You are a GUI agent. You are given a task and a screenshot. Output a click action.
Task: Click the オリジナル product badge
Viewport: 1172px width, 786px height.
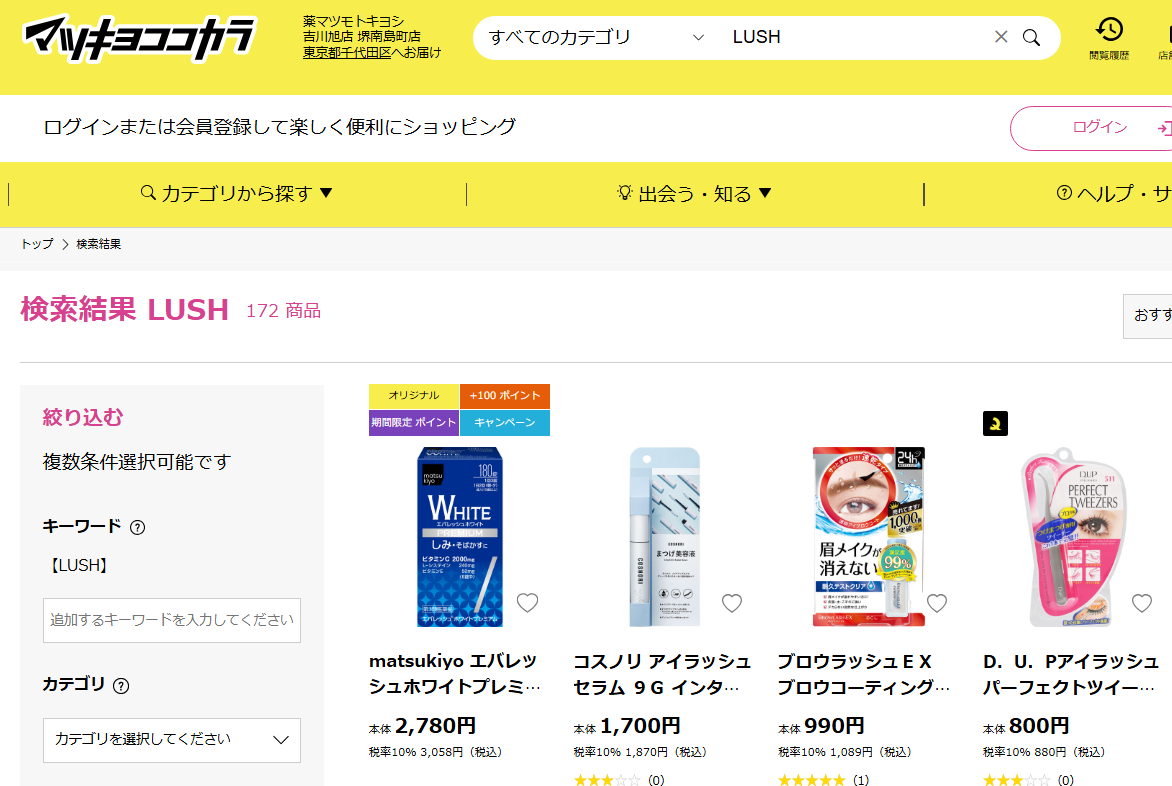coord(414,396)
